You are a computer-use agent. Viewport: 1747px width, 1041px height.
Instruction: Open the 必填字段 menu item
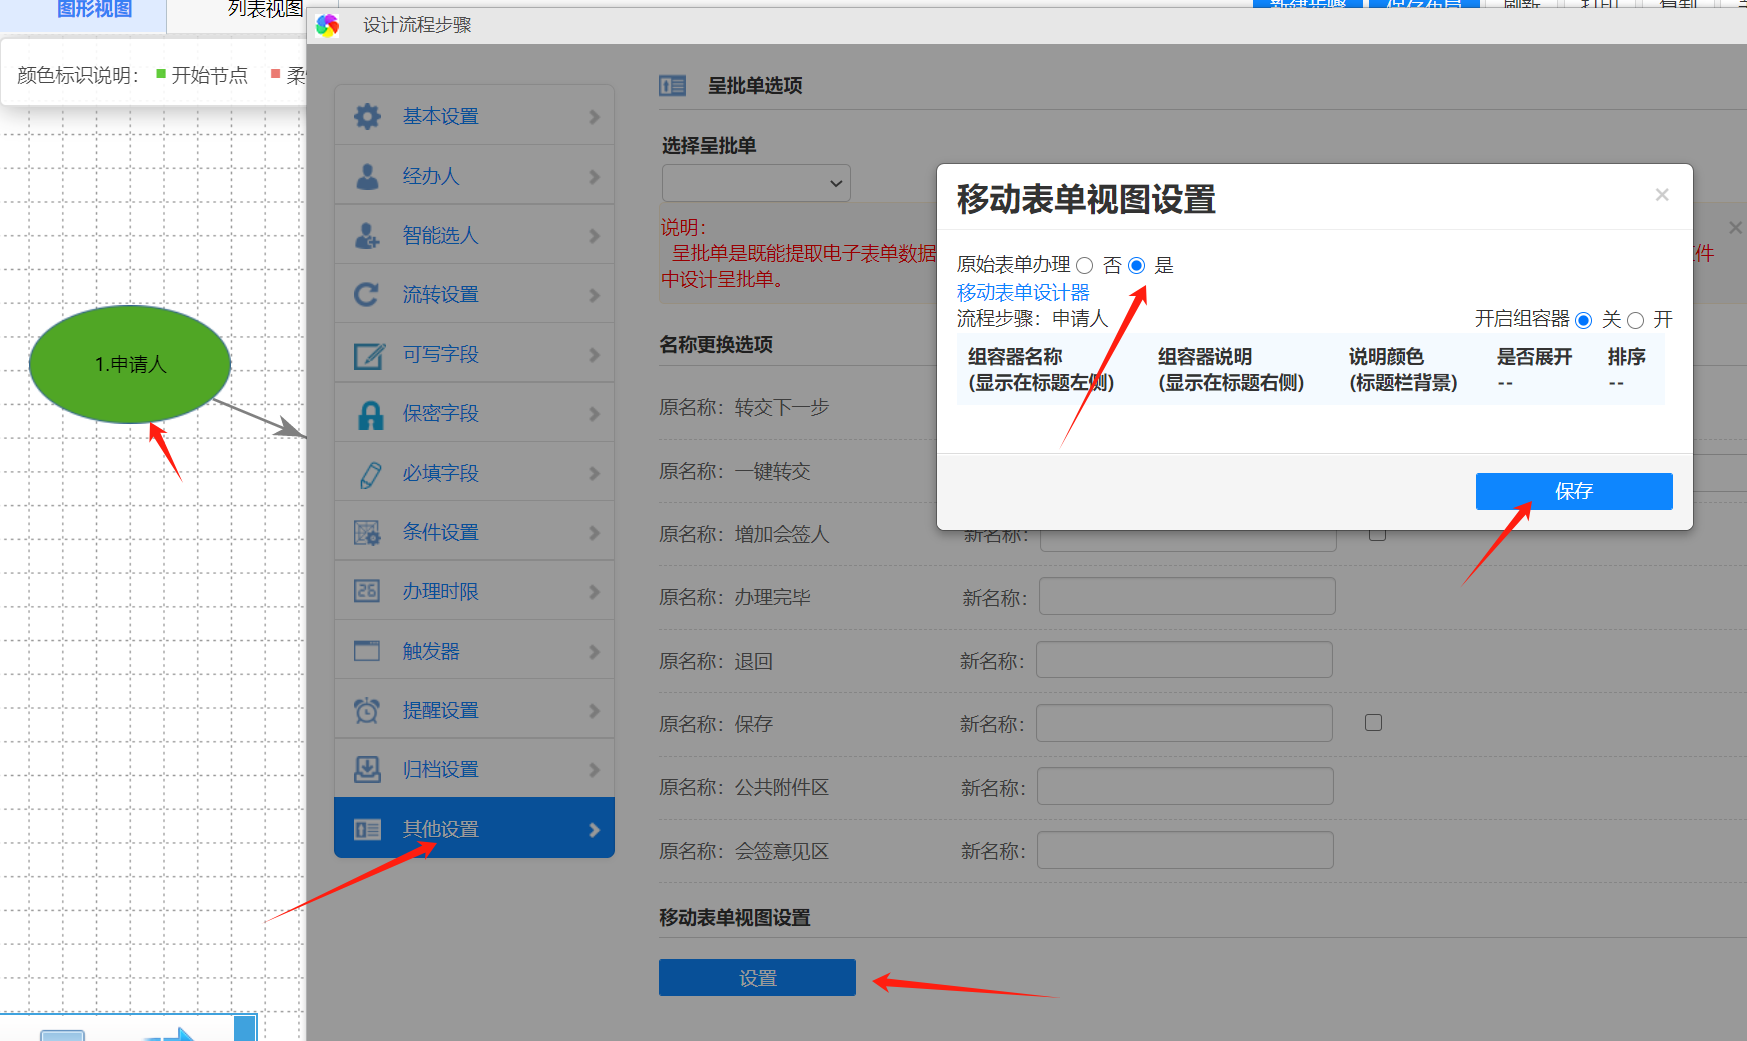[474, 473]
